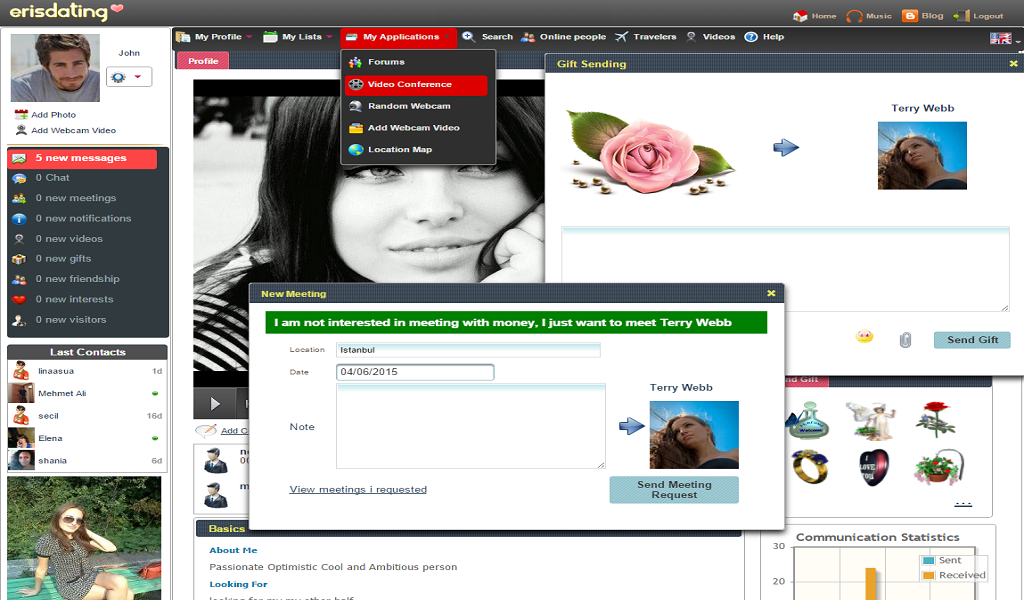The height and width of the screenshot is (600, 1024).
Task: Open the Help icon in navigation bar
Action: point(751,37)
